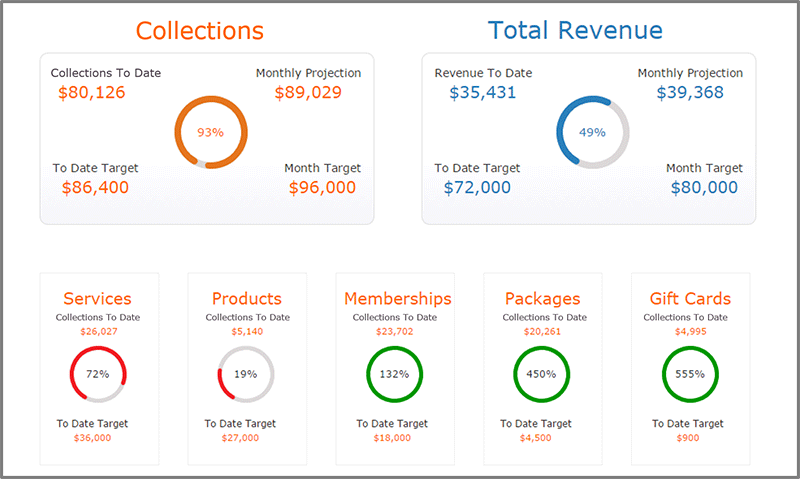Image resolution: width=800 pixels, height=479 pixels.
Task: Select the Products 19% progress ring
Action: point(245,374)
